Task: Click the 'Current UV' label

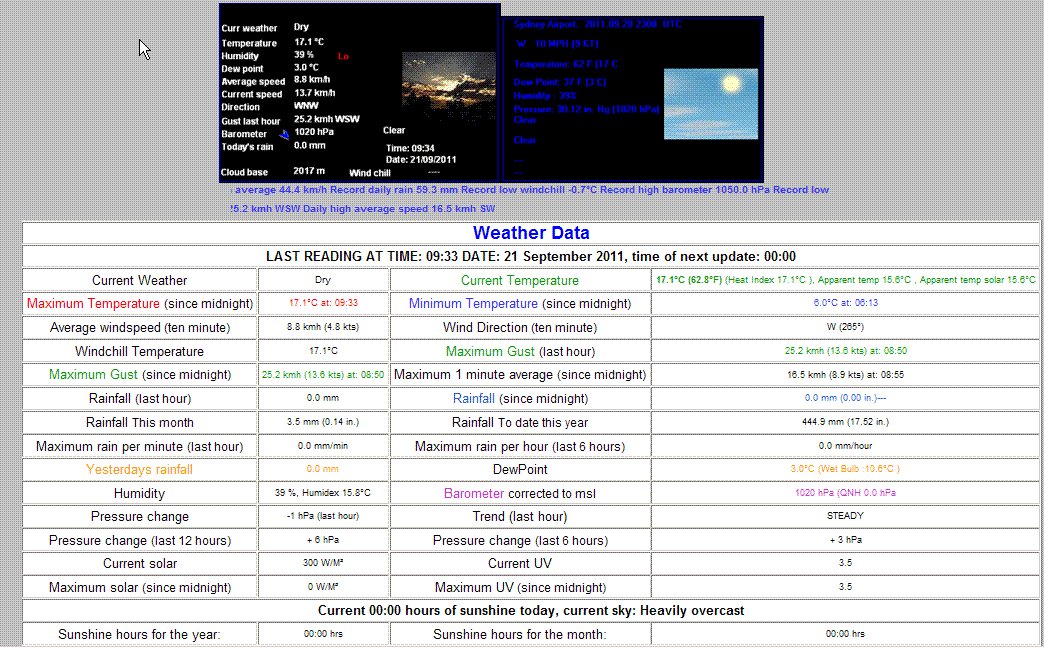Action: coord(520,564)
